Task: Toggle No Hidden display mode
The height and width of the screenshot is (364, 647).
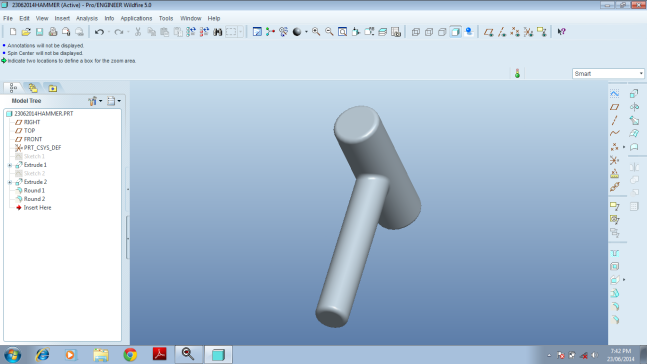Action: click(442, 32)
